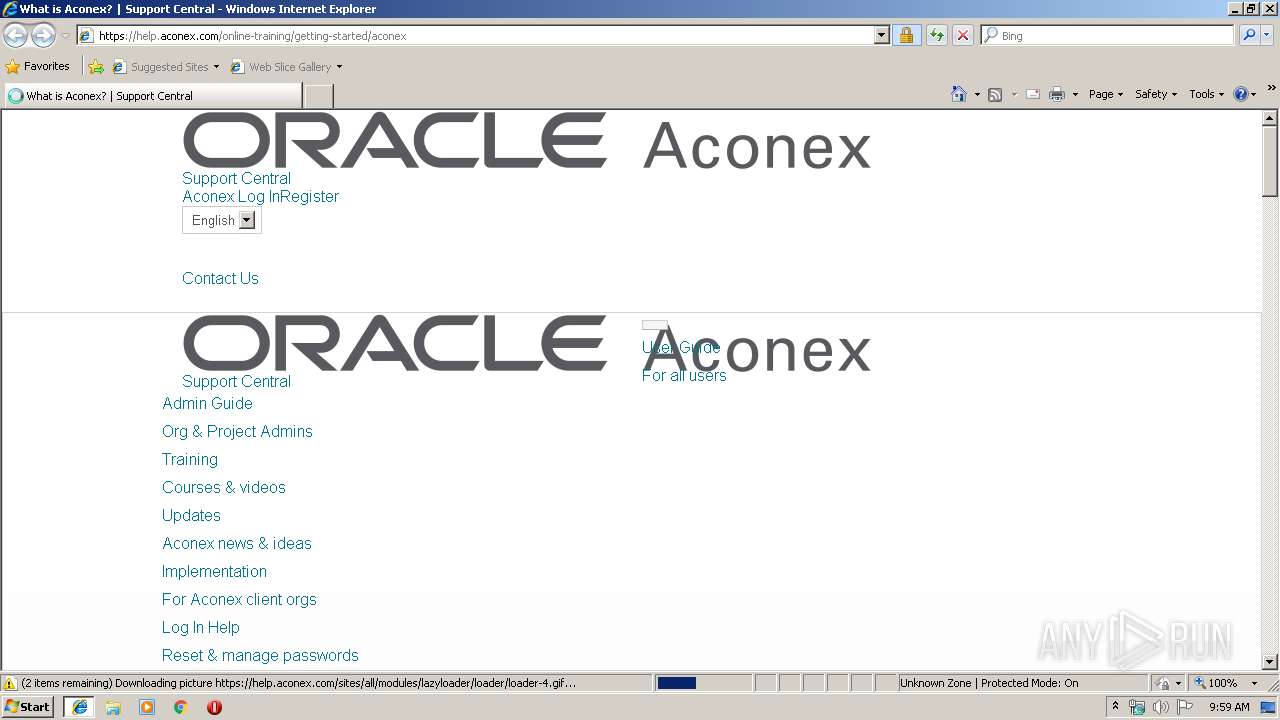Open the For all users link
This screenshot has height=720, width=1280.
click(684, 375)
